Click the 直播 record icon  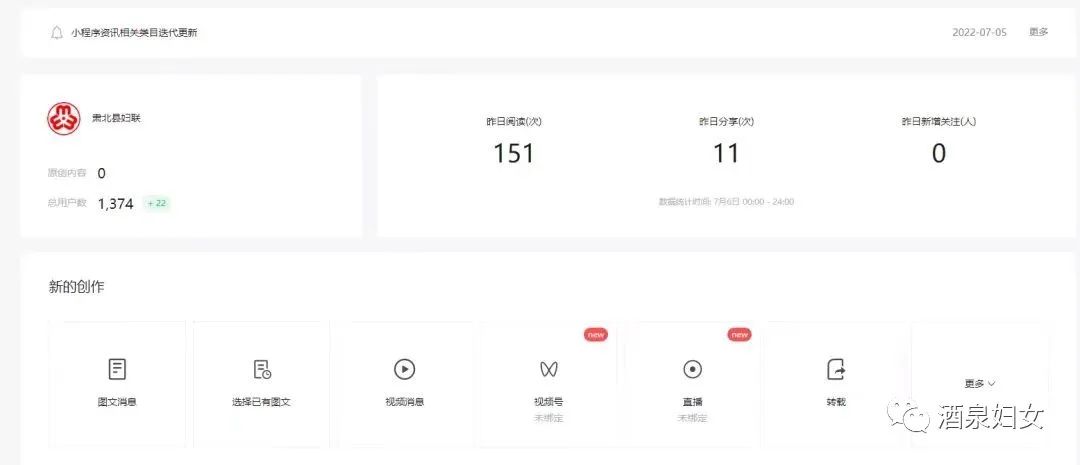692,369
